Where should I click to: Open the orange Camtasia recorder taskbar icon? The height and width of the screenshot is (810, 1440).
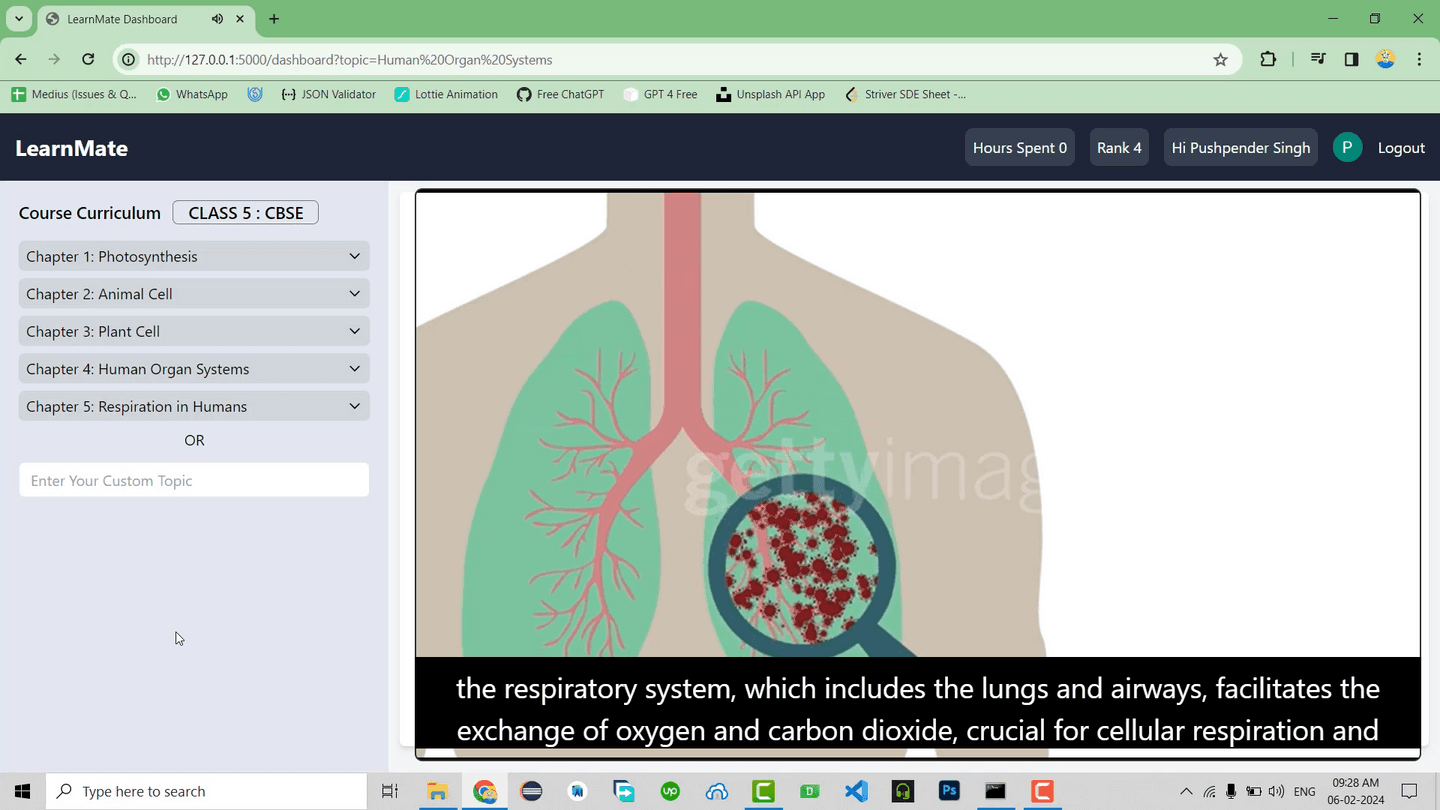(x=1042, y=791)
